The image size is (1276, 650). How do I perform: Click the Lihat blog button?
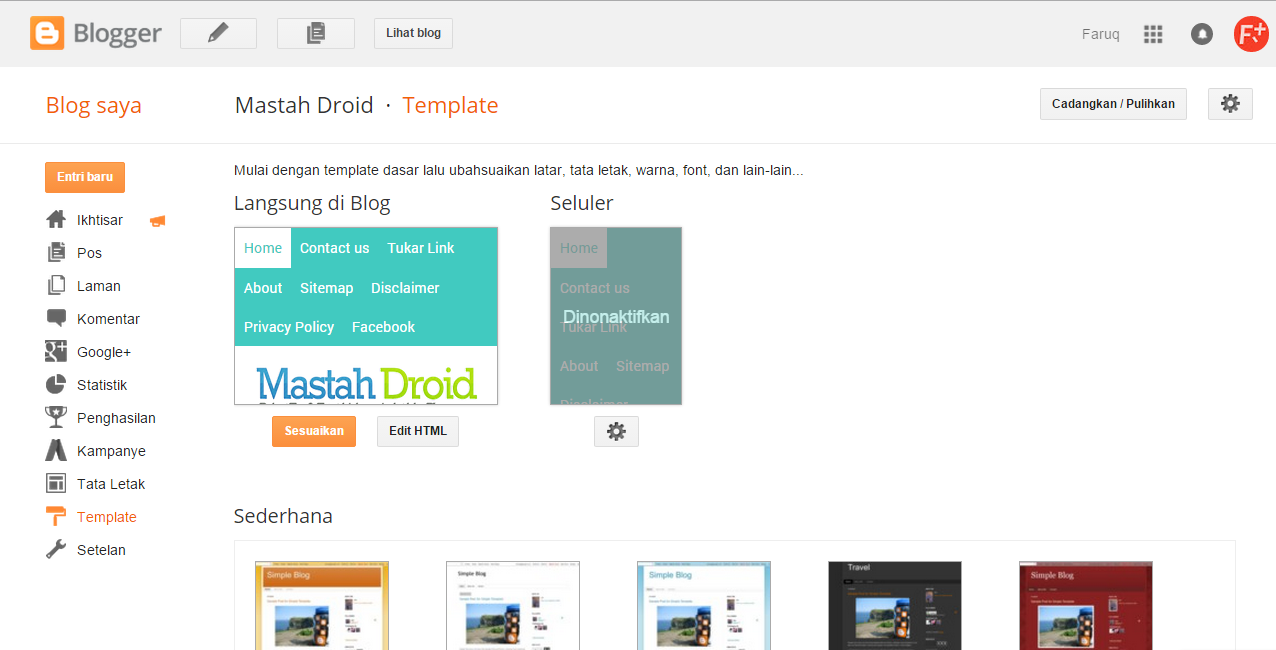coord(413,33)
